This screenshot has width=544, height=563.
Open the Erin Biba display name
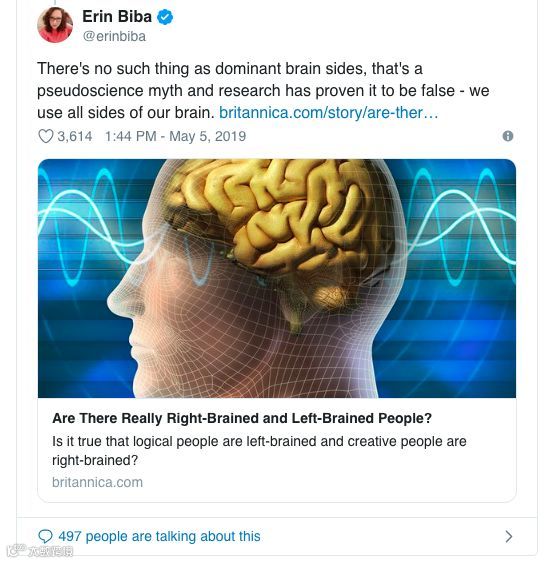pyautogui.click(x=117, y=17)
